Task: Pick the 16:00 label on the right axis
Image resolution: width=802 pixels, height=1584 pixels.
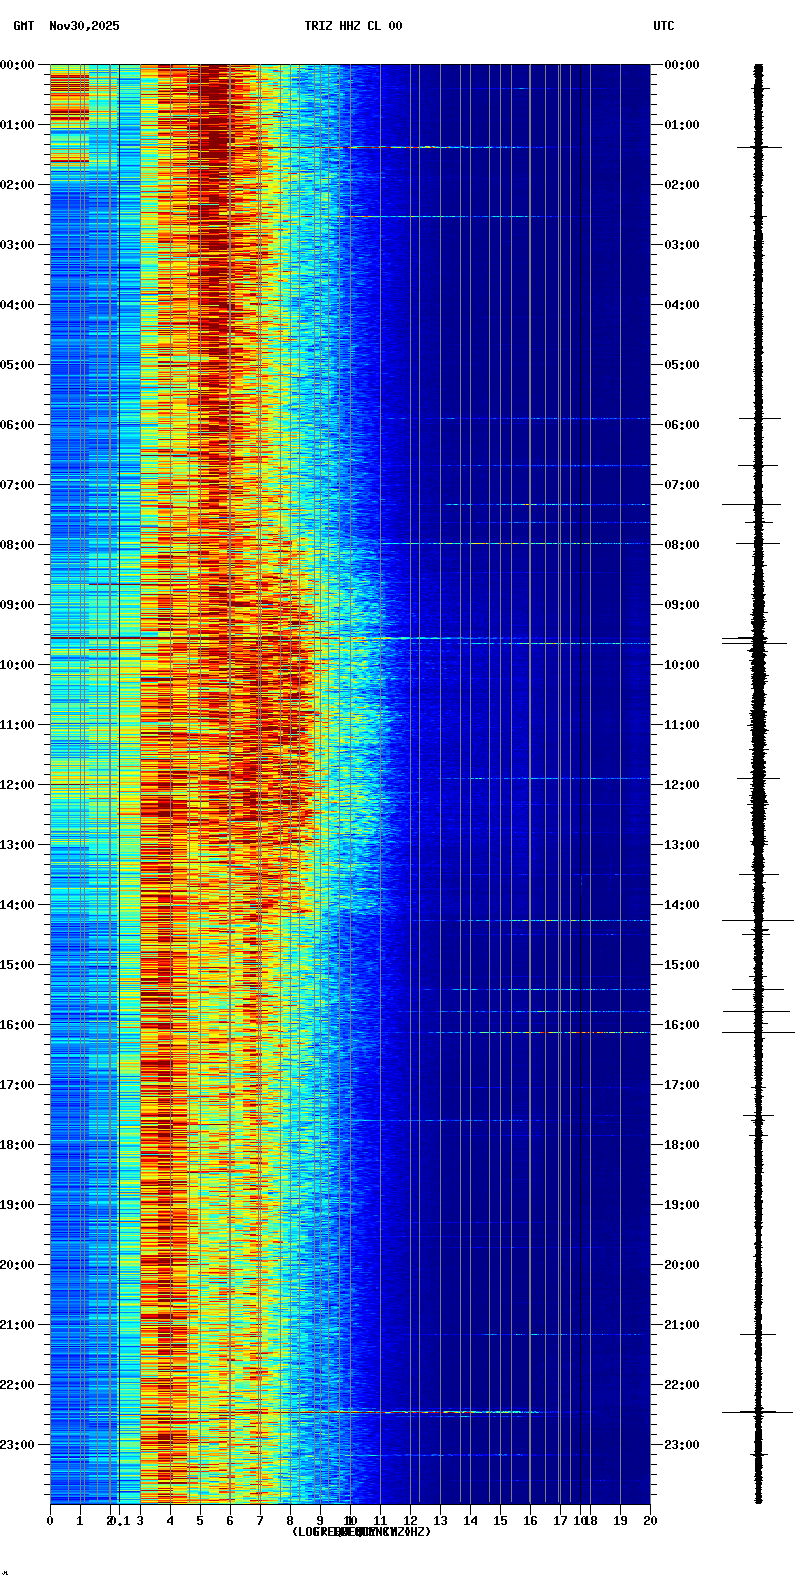Action: click(x=682, y=1025)
